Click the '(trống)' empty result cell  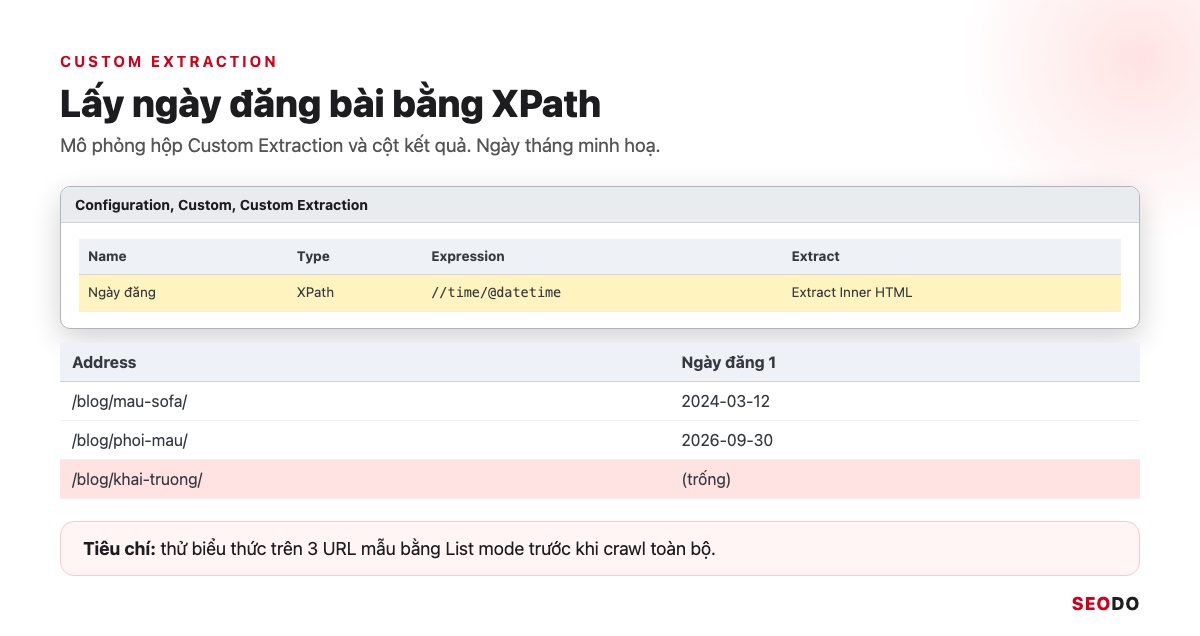coord(706,479)
